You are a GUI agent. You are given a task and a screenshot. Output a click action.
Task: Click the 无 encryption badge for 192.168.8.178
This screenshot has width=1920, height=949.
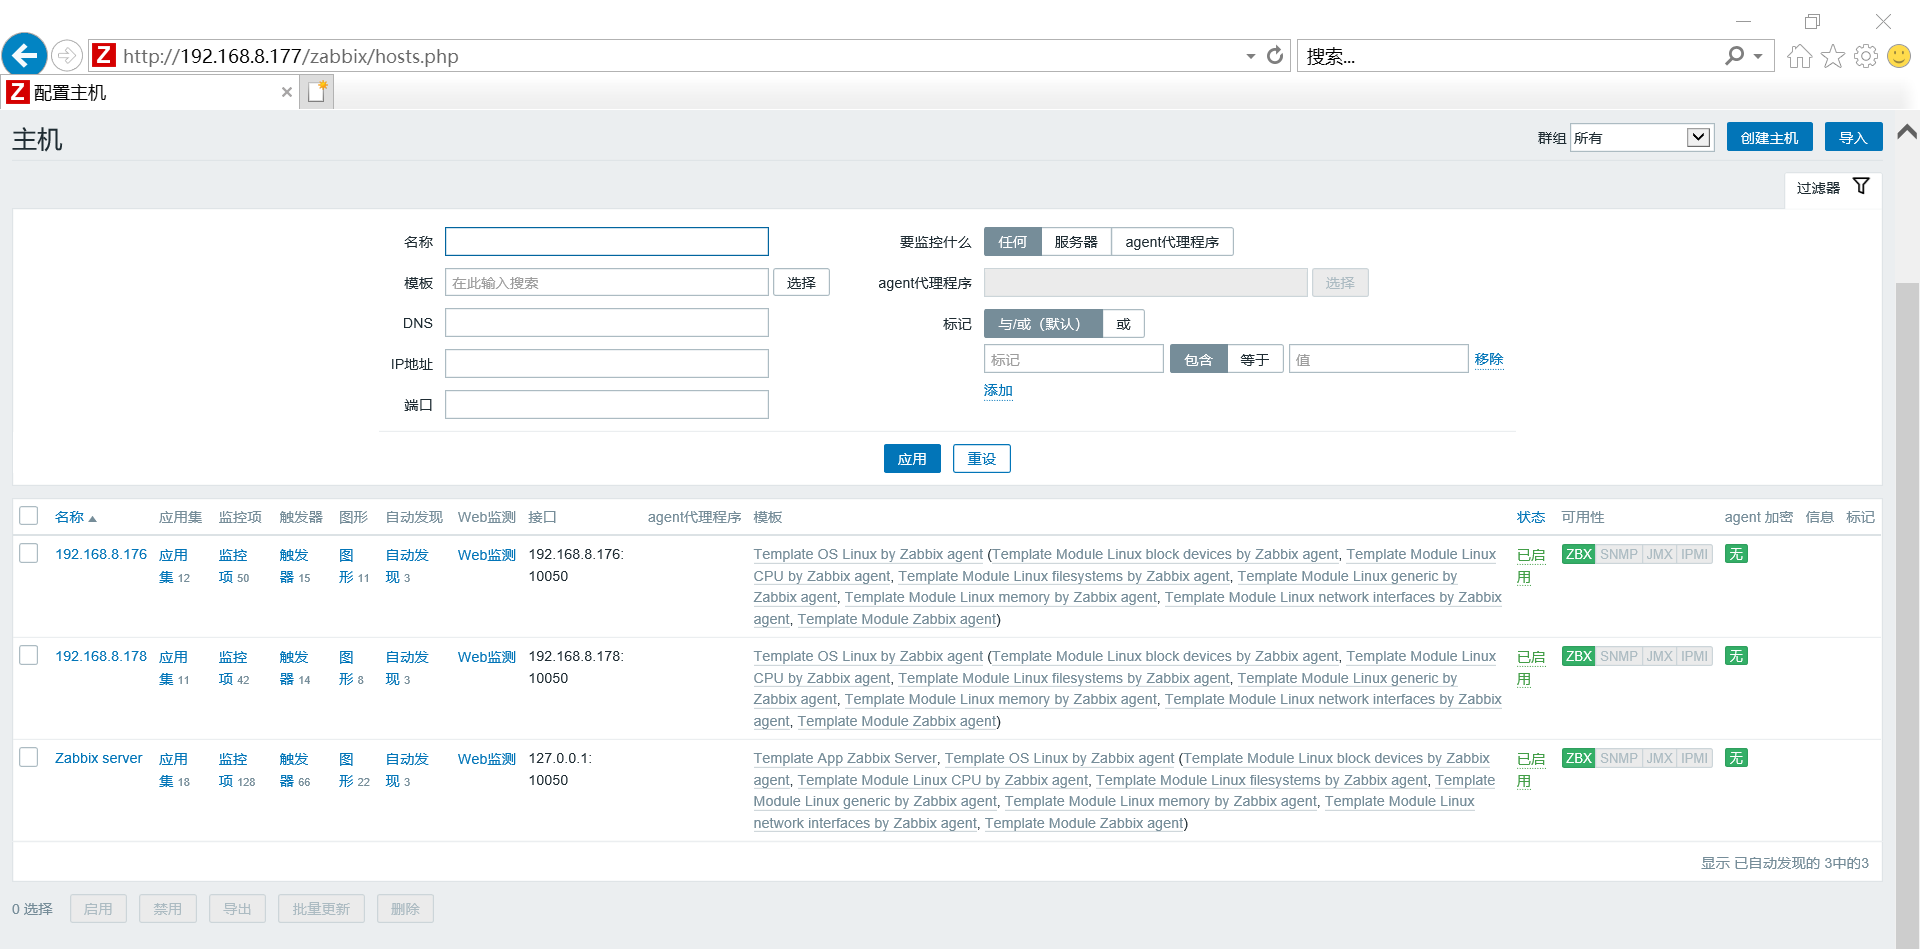pos(1736,656)
